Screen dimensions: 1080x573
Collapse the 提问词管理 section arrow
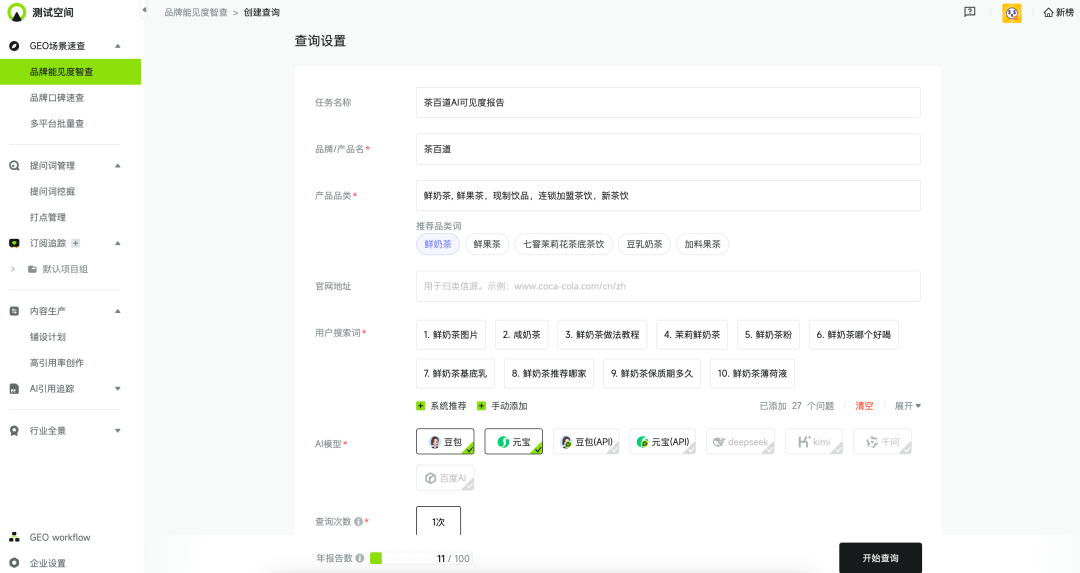pos(118,166)
